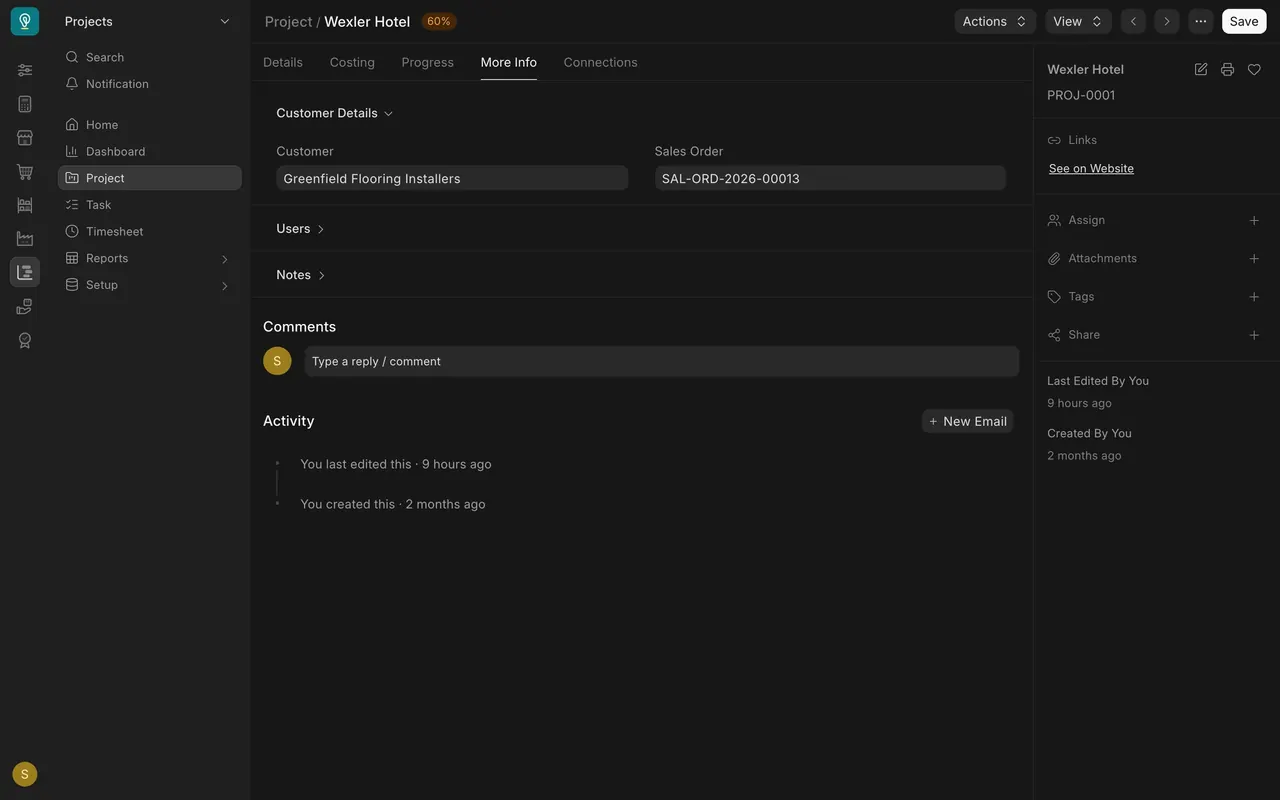Click the New Email button
This screenshot has height=800, width=1280.
(967, 421)
